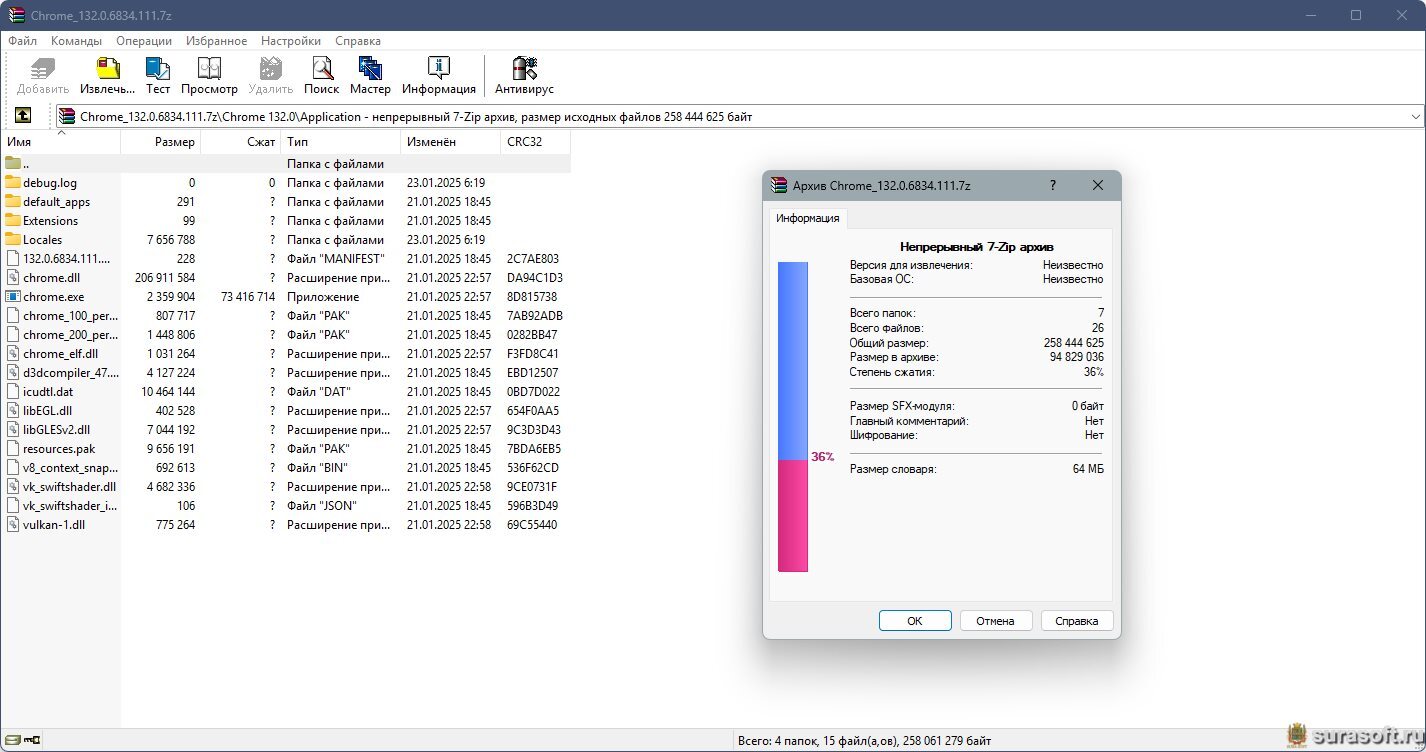This screenshot has height=752, width=1426.
Task: Go up one level using arrow button
Action: tap(23, 116)
